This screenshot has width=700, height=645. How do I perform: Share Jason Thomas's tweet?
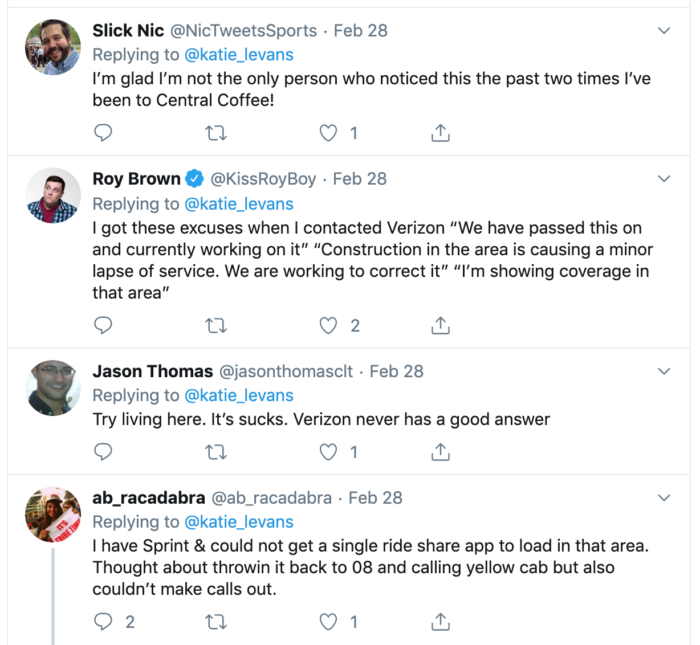coord(440,452)
